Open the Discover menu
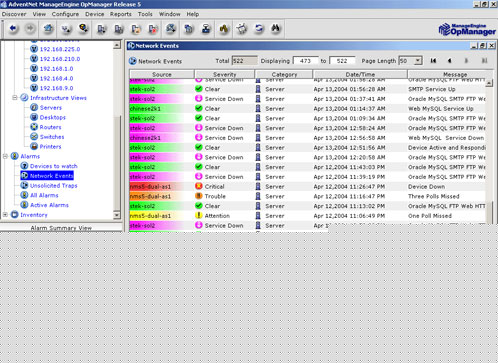This screenshot has height=363, width=498. point(14,14)
